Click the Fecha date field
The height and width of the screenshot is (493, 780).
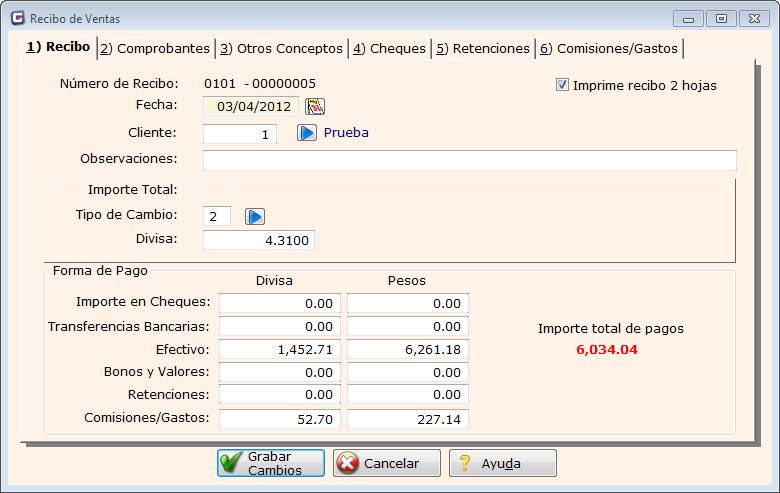[x=251, y=107]
